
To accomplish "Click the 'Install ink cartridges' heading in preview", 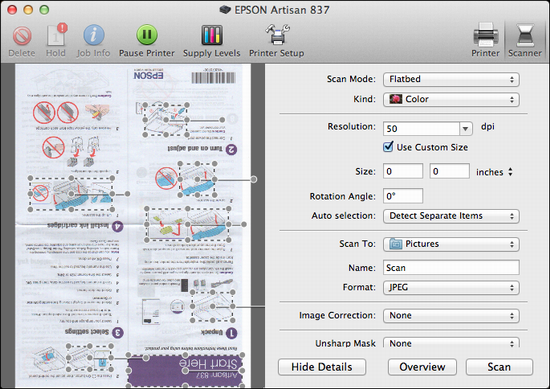I will pos(79,226).
